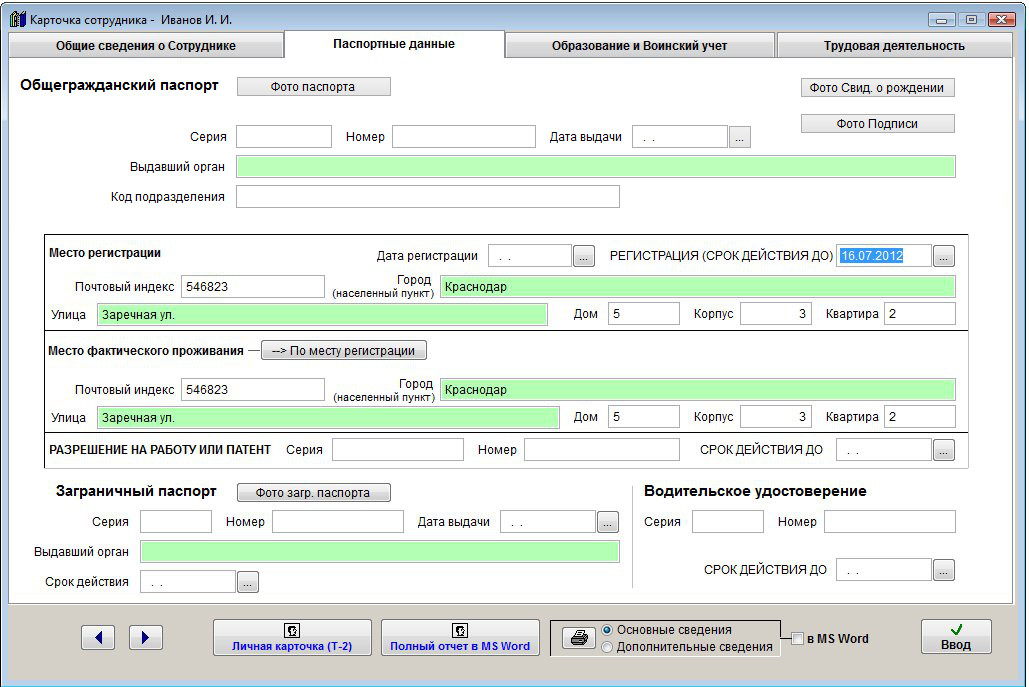This screenshot has width=1029, height=687.
Task: Switch to Паспортные данные tab
Action: pos(394,44)
